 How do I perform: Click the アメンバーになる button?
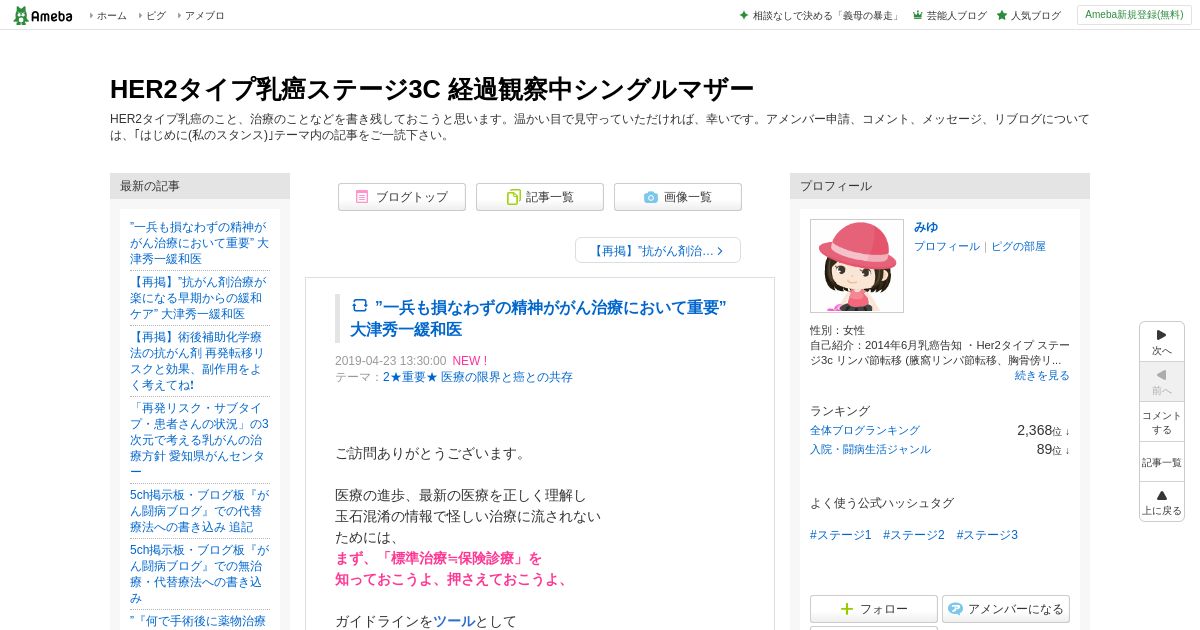click(1006, 609)
